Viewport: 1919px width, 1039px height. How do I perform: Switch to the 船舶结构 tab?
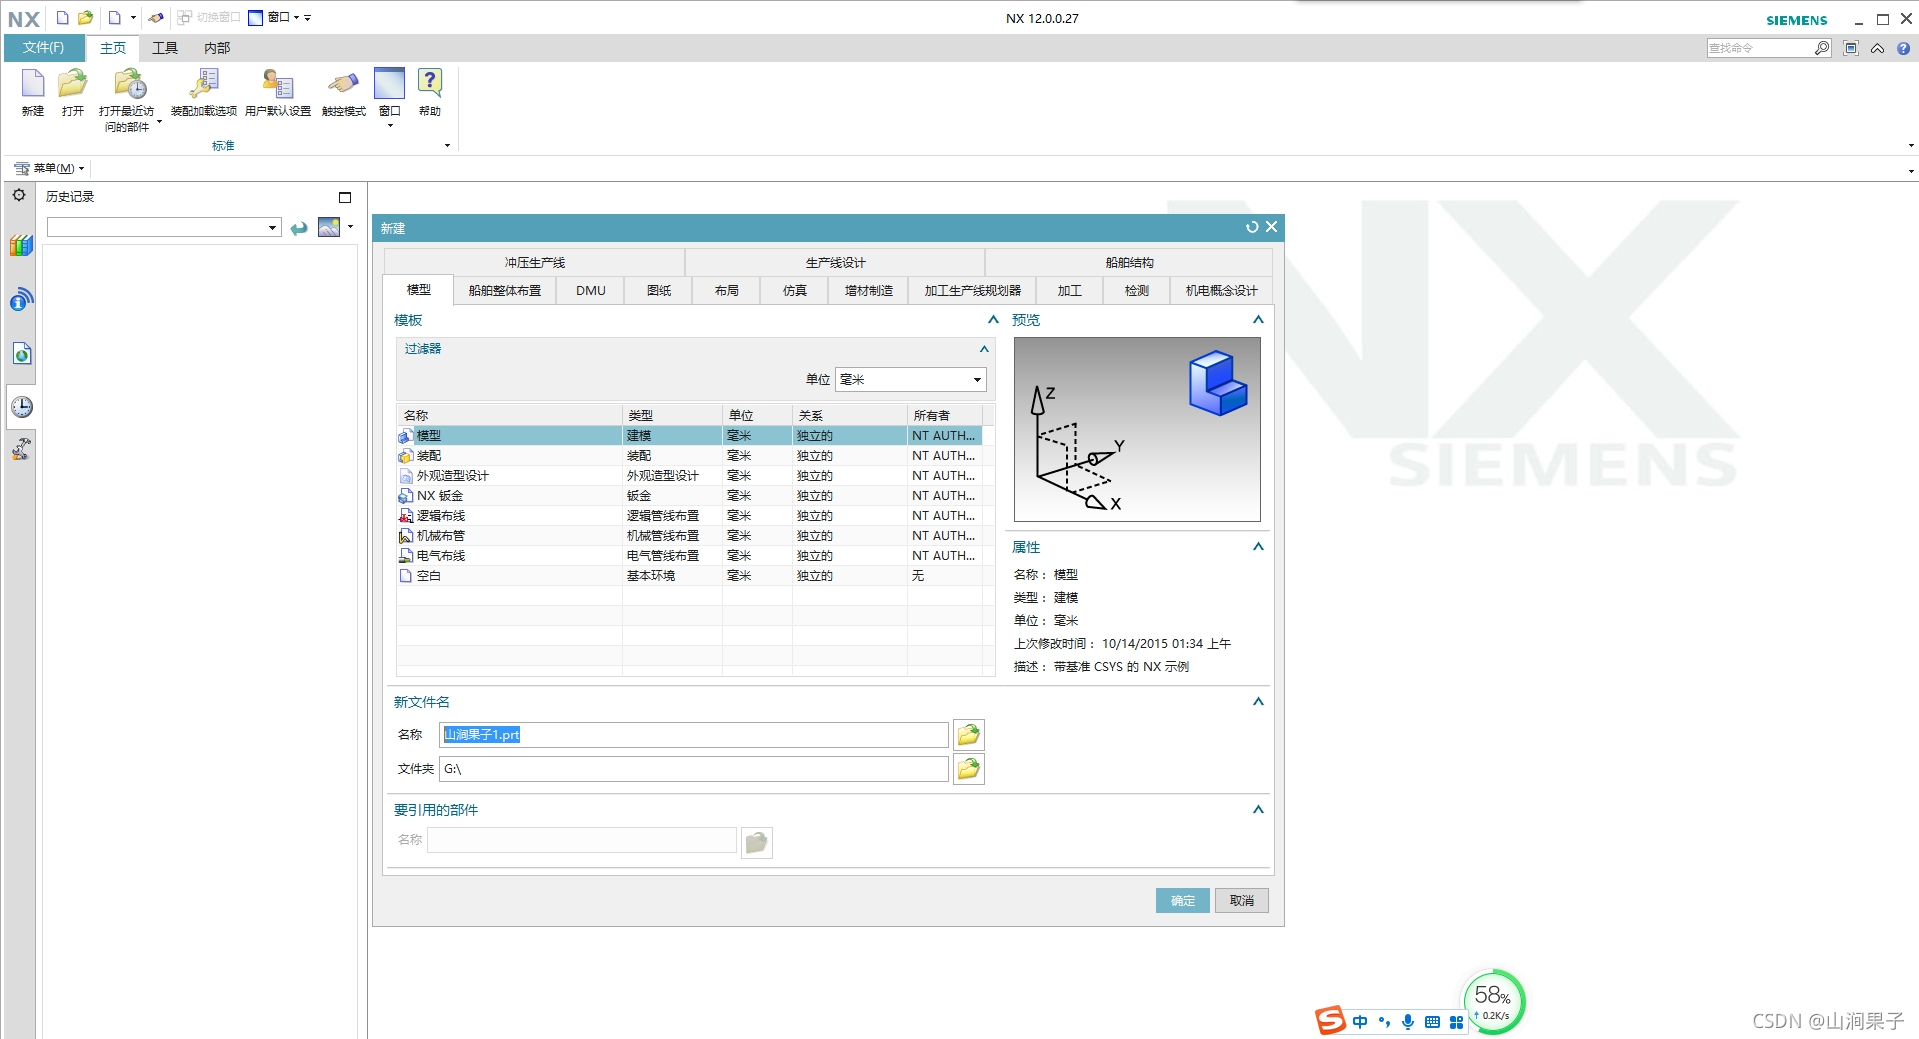tap(1129, 263)
